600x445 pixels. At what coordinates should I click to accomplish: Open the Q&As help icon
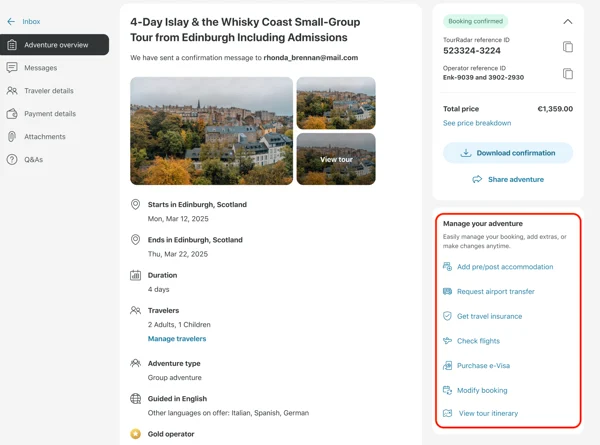[x=12, y=160]
